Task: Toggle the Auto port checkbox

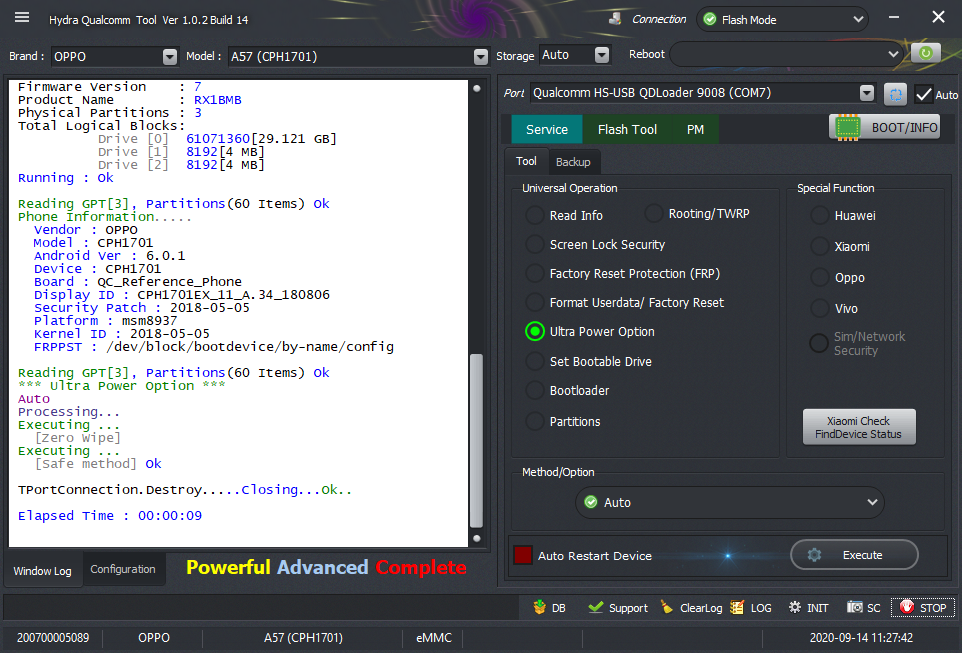Action: click(x=923, y=95)
